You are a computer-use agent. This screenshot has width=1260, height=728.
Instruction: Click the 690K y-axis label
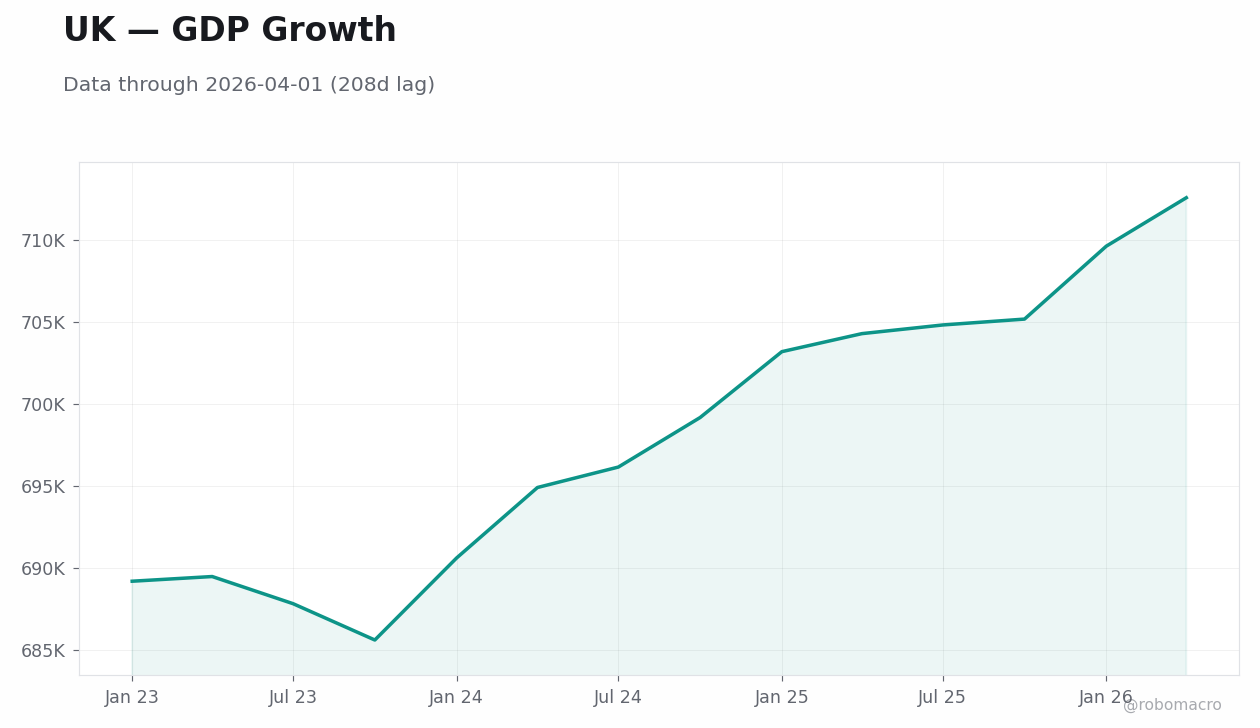coord(43,569)
